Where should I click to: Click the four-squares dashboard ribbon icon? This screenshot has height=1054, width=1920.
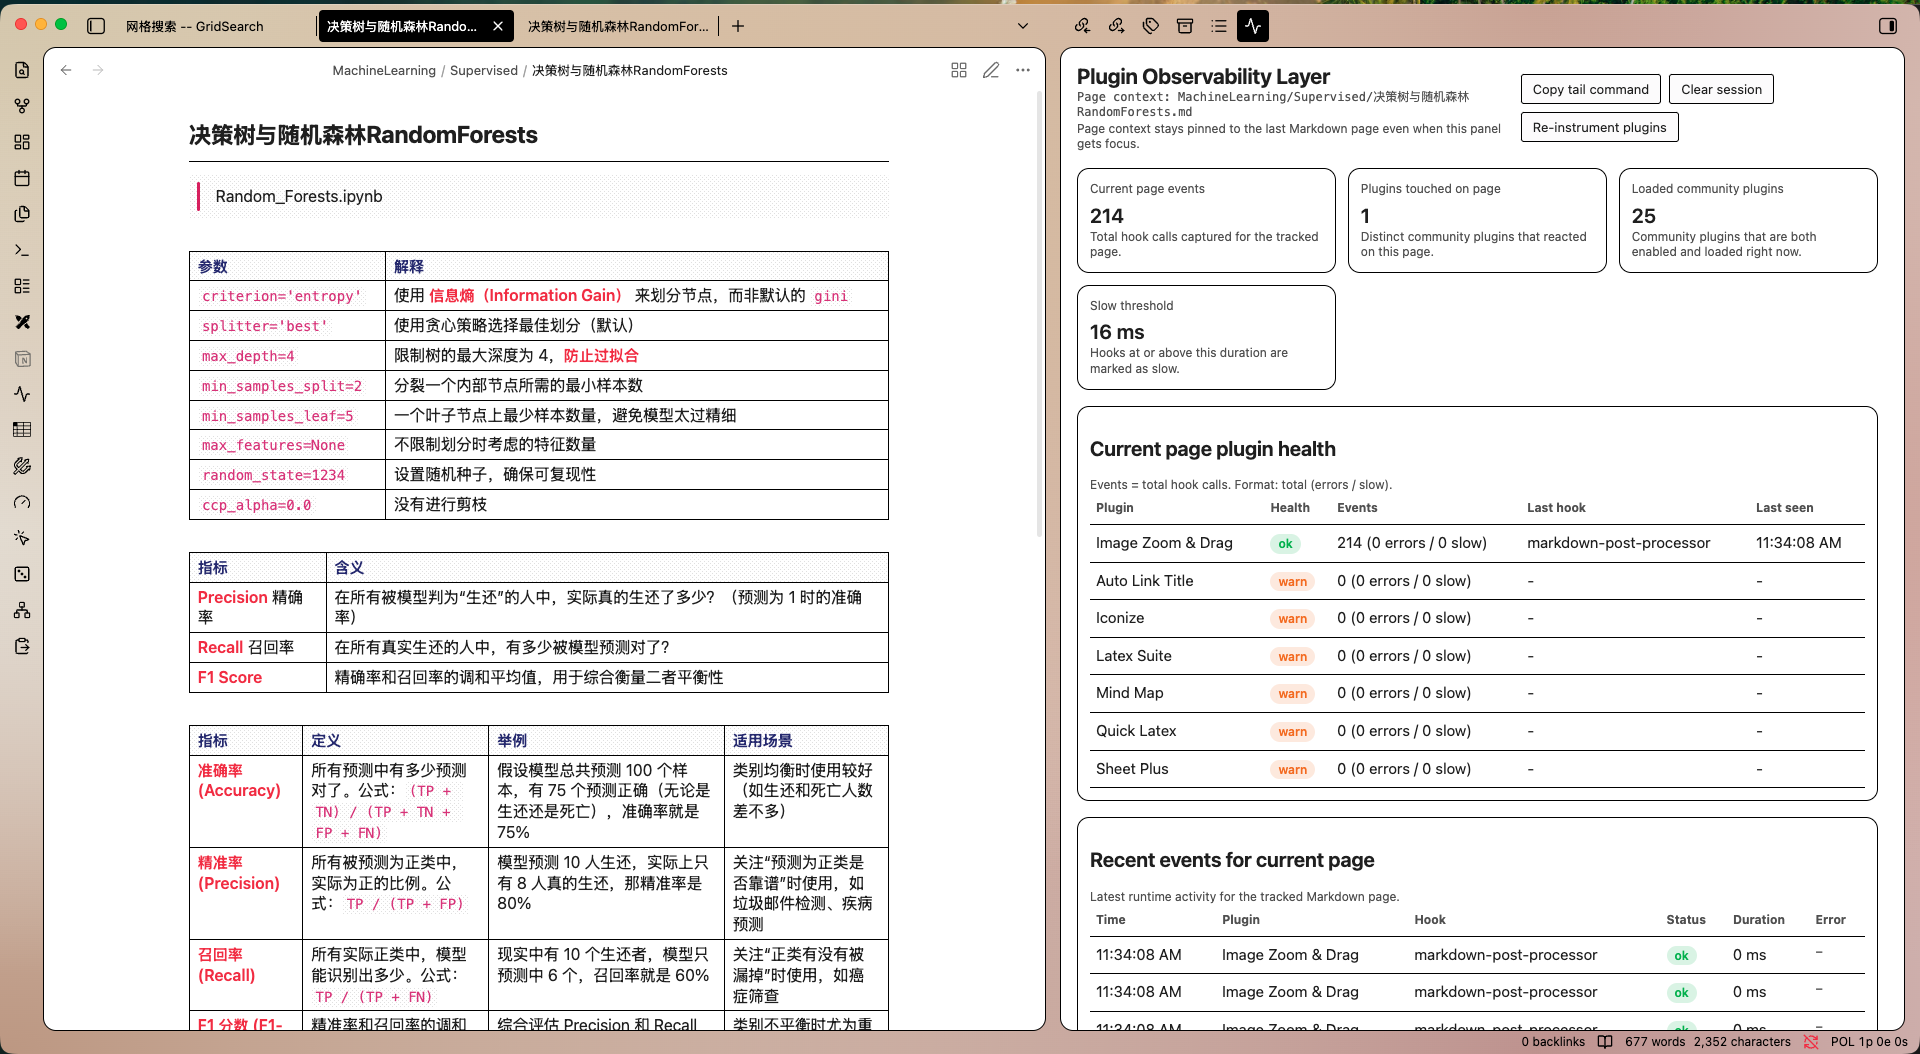(x=22, y=142)
